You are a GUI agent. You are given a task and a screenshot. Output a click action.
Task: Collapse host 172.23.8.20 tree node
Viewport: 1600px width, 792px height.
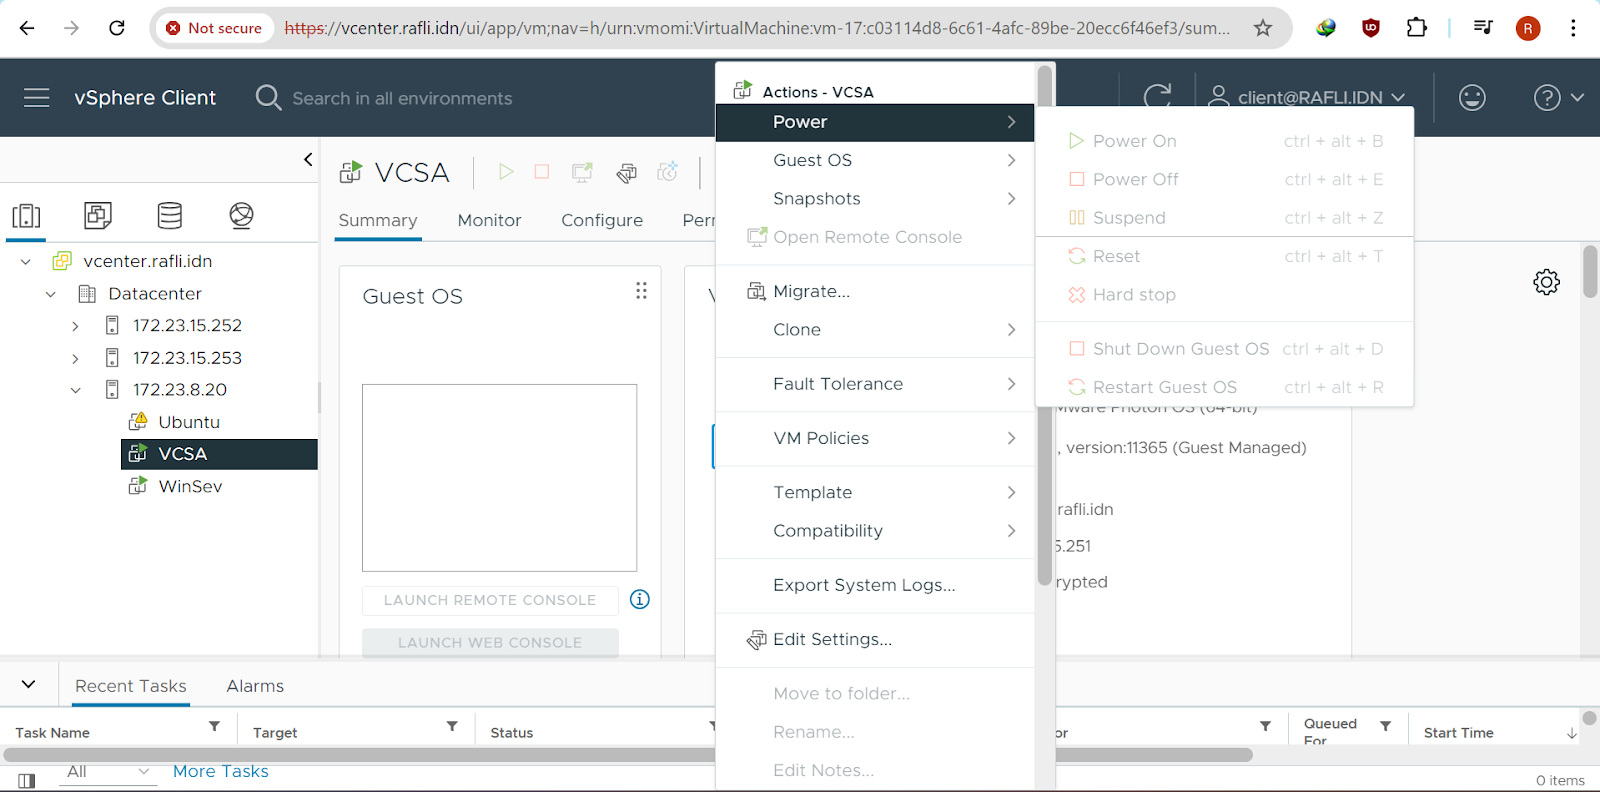[75, 390]
